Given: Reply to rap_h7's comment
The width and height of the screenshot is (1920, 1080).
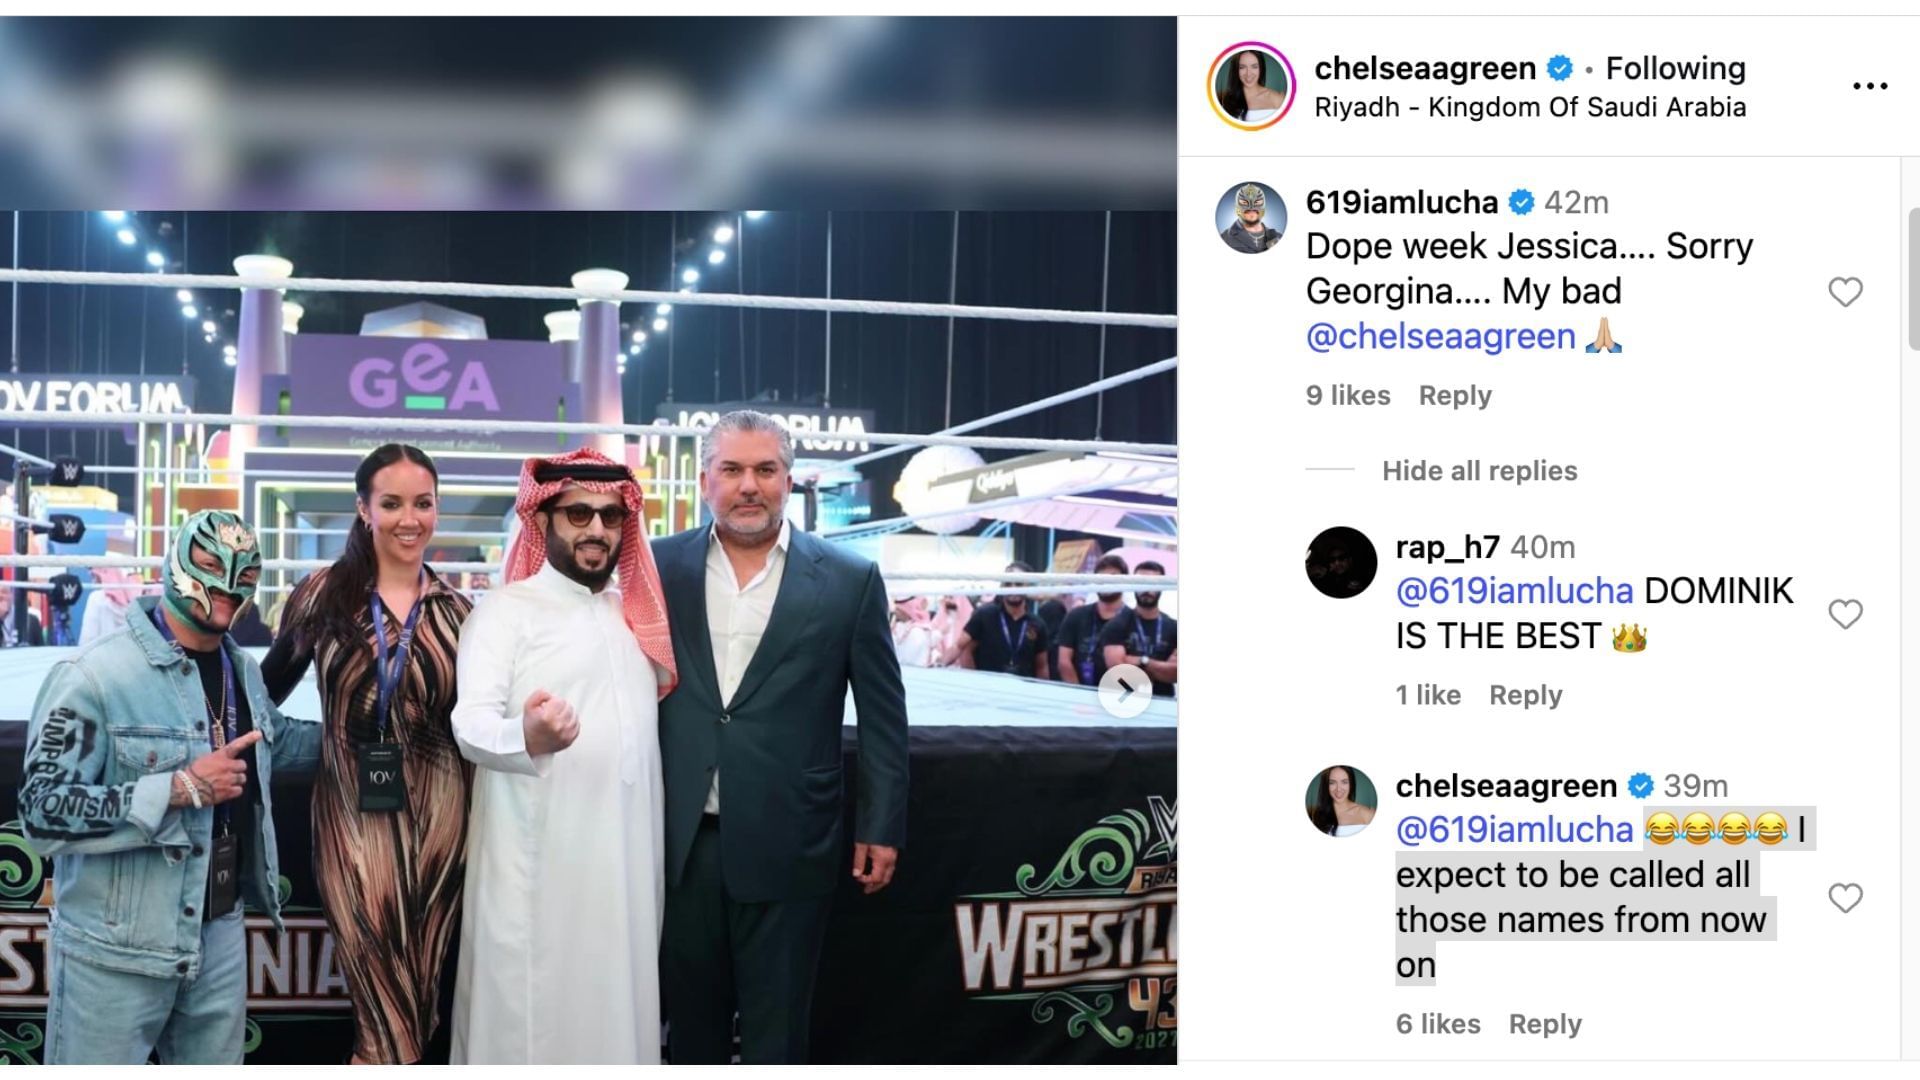Looking at the screenshot, I should coord(1525,696).
